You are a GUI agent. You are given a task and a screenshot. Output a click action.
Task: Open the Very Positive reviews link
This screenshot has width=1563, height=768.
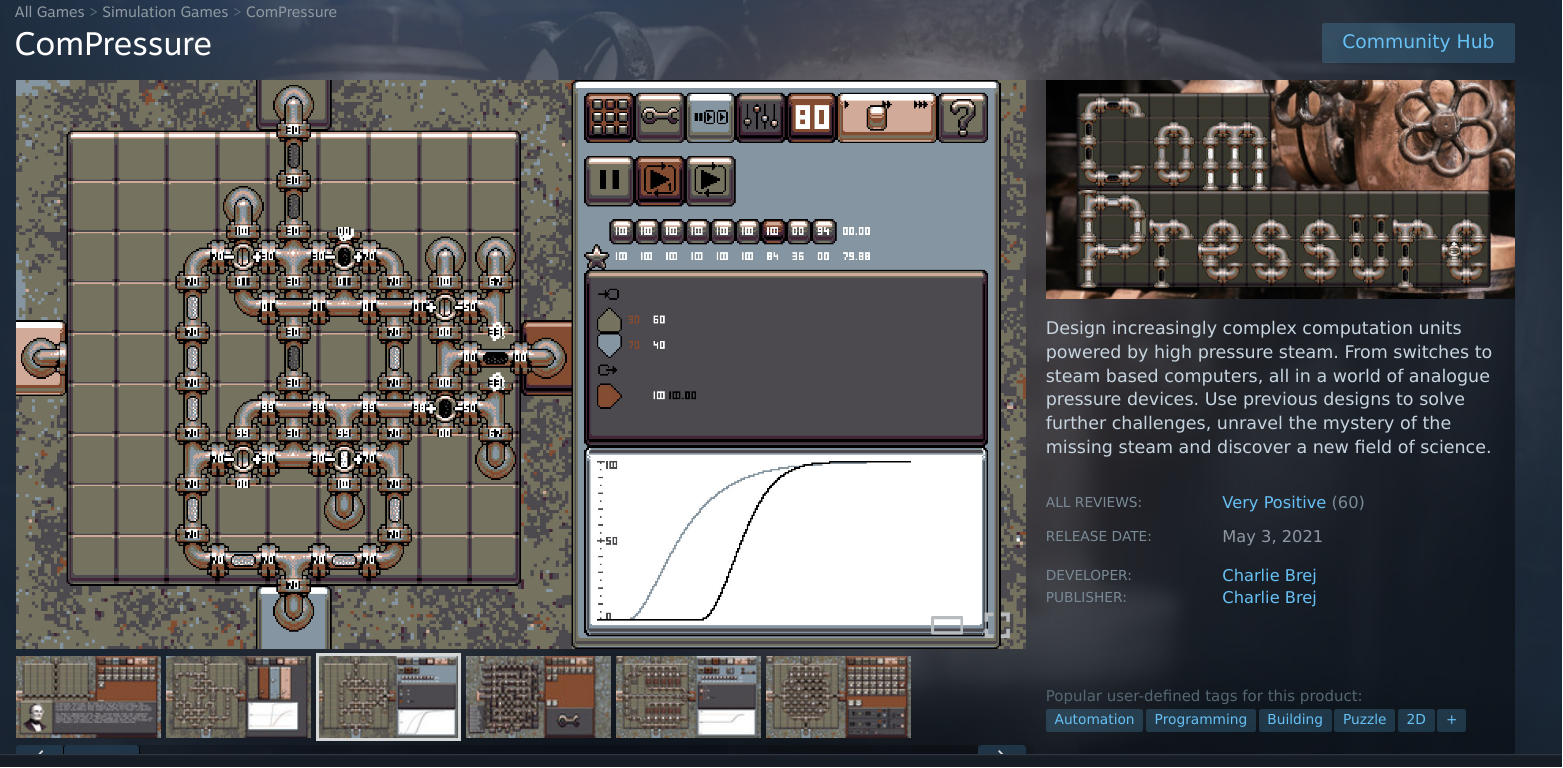(1274, 502)
